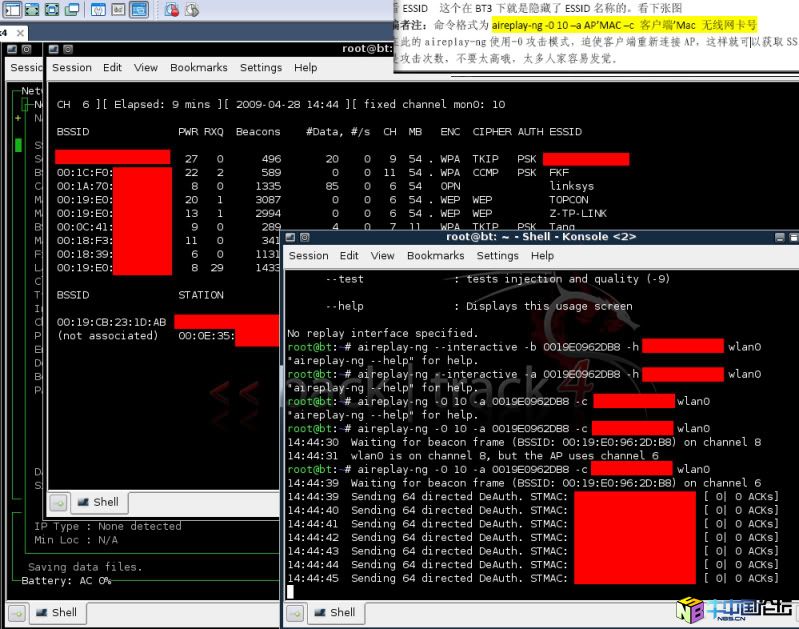Click 'No replay interface specified.' line

tap(383, 333)
